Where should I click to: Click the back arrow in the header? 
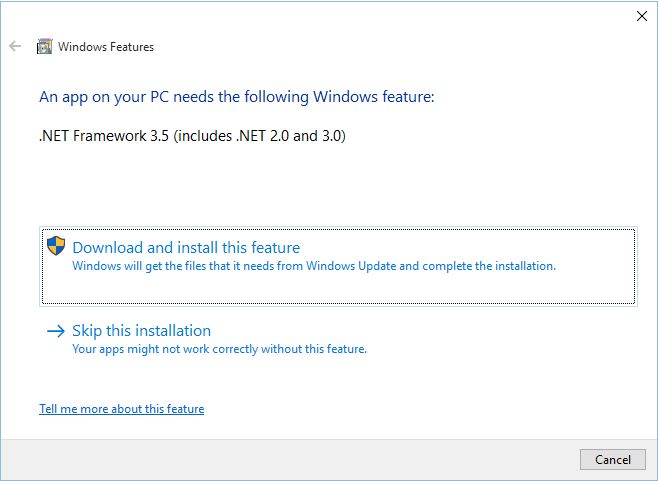point(15,46)
